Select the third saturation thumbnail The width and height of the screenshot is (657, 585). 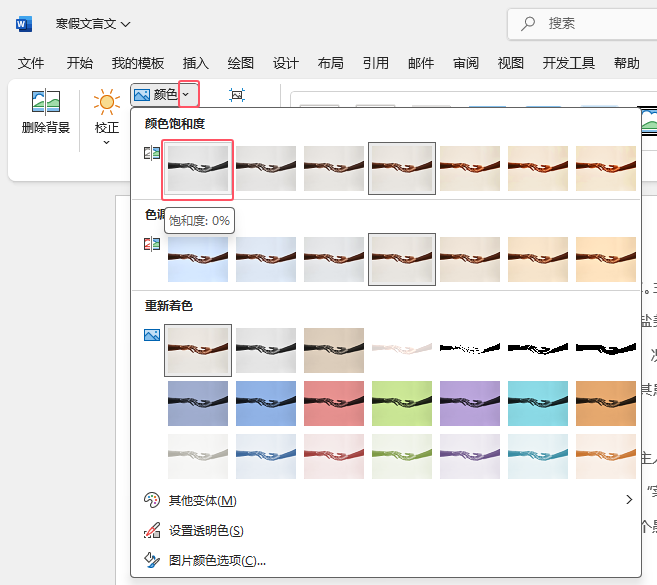coord(334,168)
